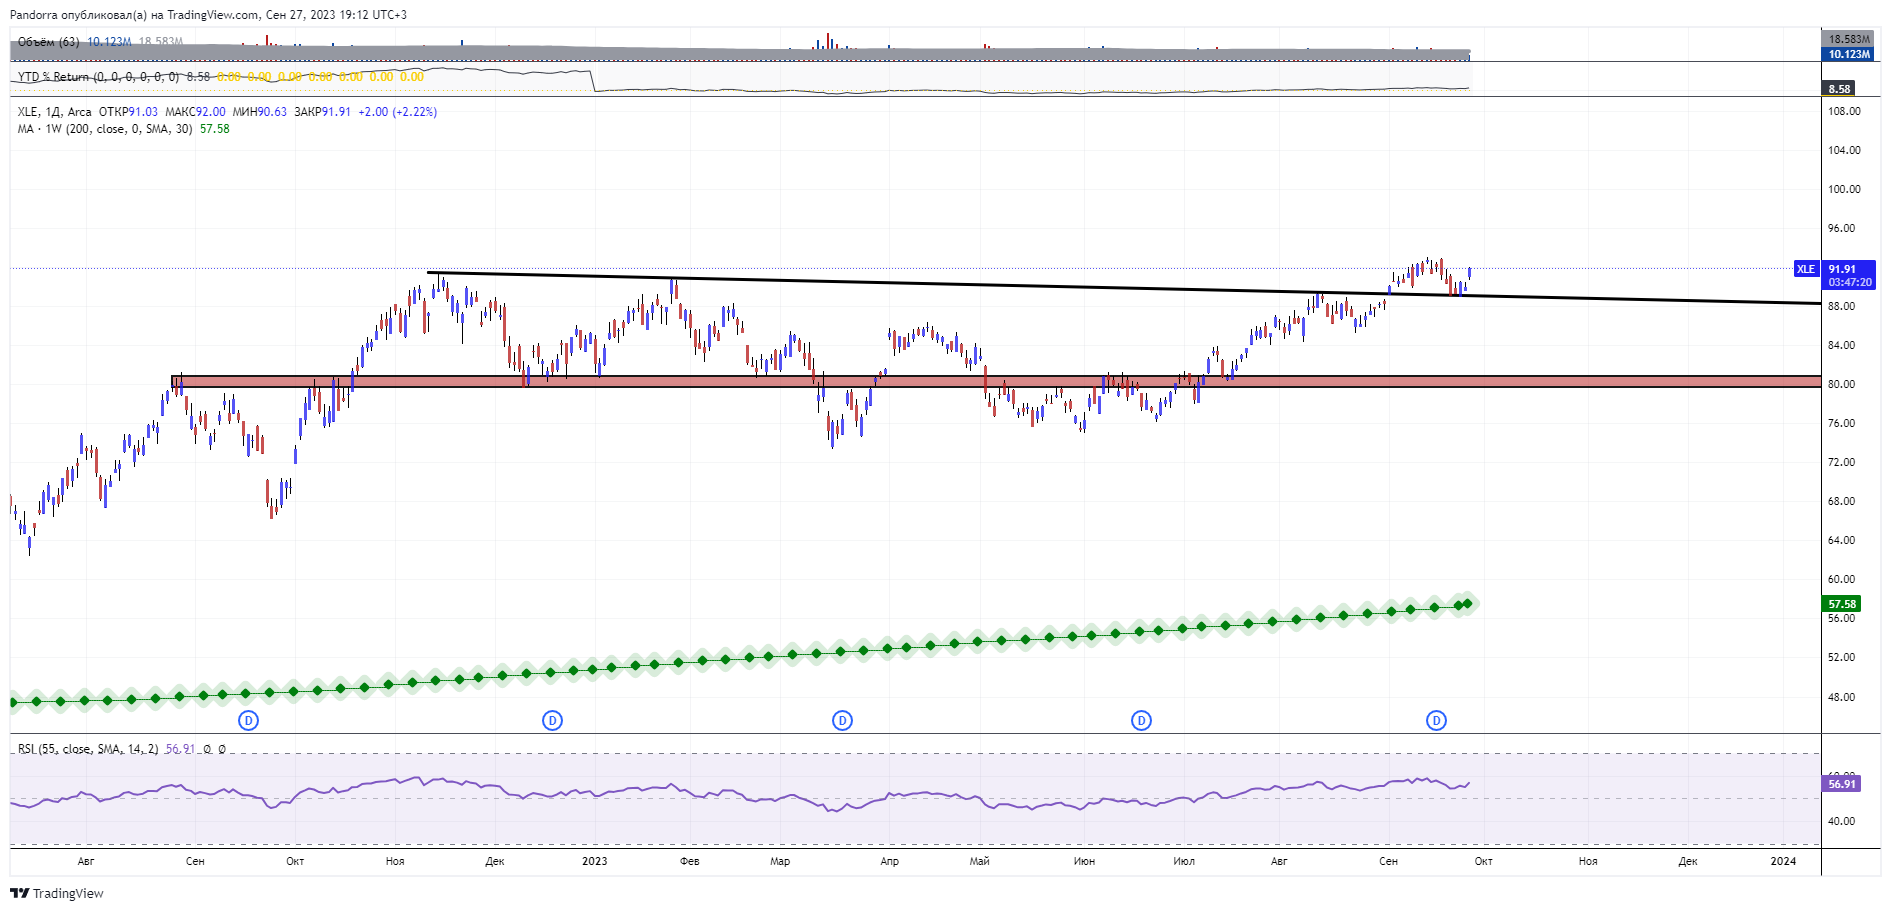Click the 'МАКС92.00' high value in legend
The height and width of the screenshot is (911, 1891).
(x=195, y=112)
